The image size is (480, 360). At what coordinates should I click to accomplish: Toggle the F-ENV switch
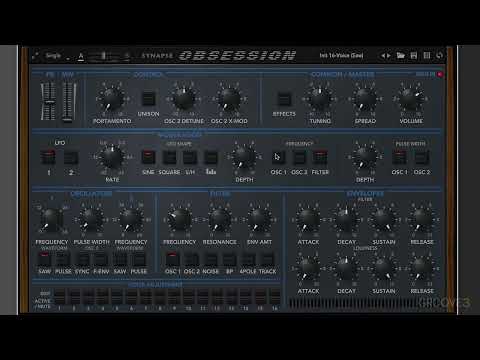pos(101,259)
